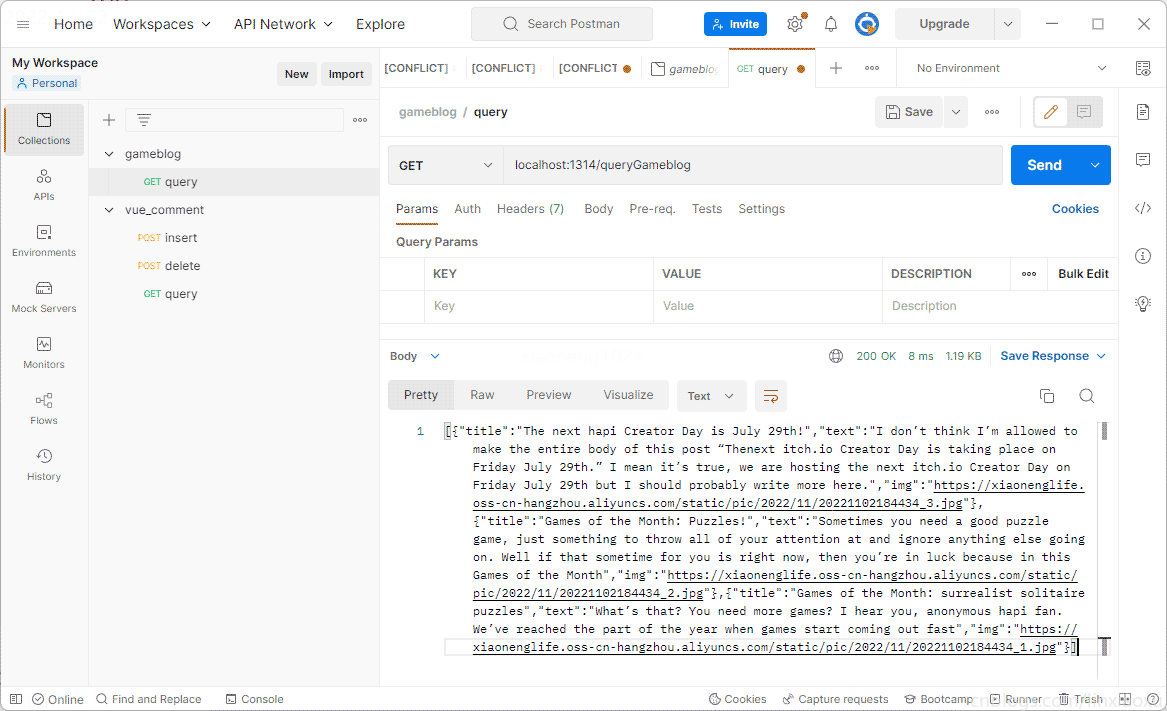
Task: Toggle line wrap in response
Action: 771,396
